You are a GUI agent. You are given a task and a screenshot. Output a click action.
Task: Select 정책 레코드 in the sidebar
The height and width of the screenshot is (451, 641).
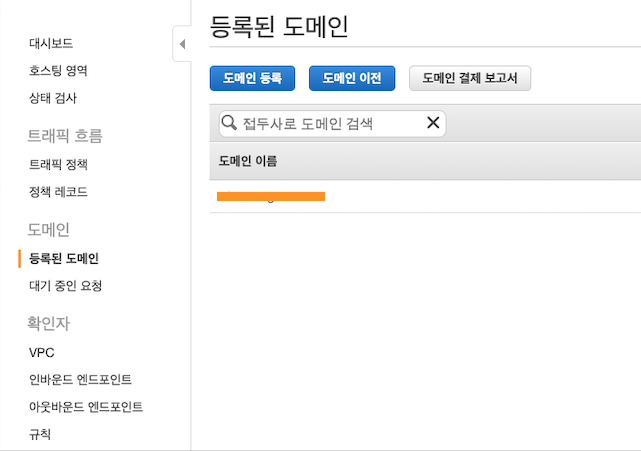[x=58, y=192]
